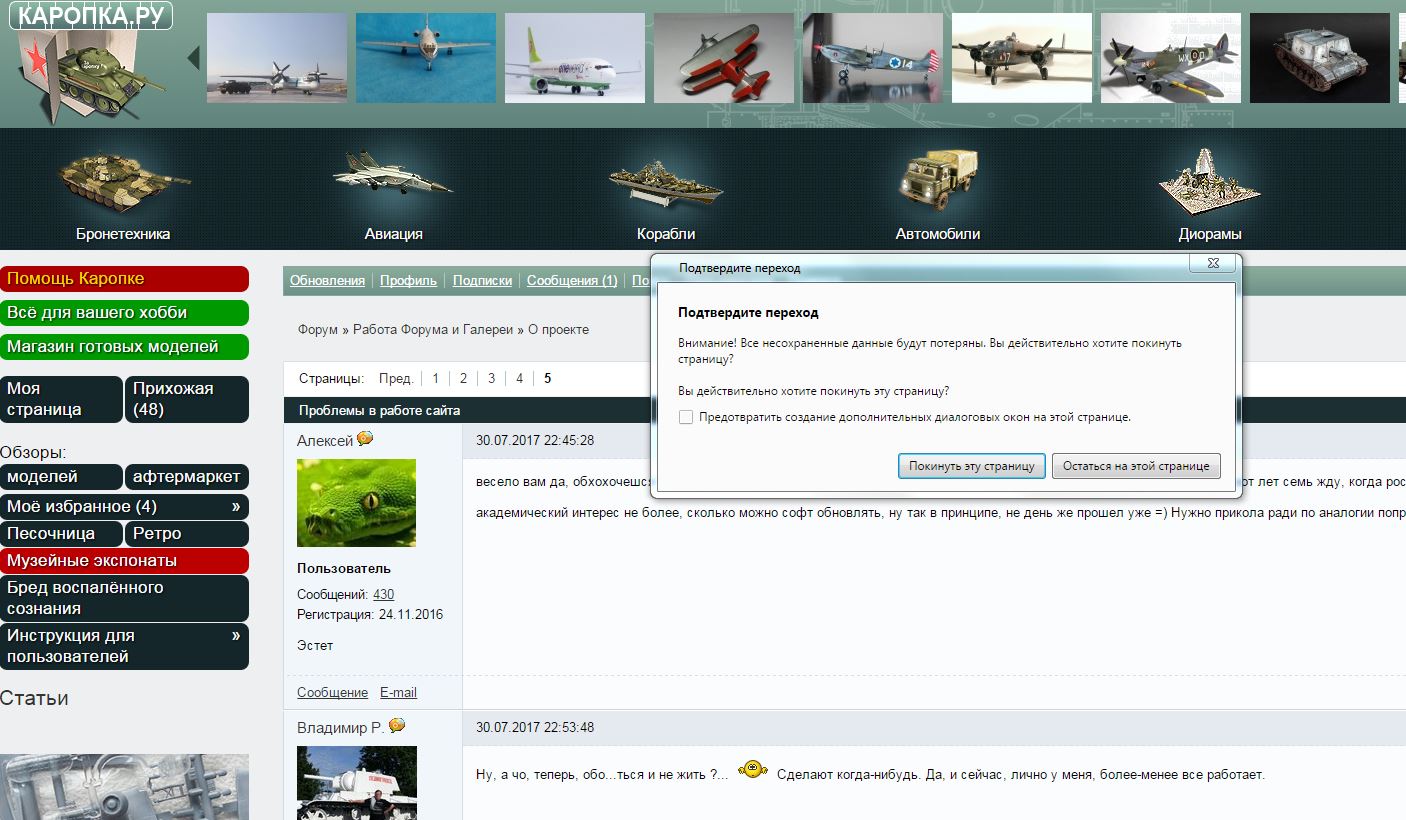Open the green snake avatar of Алексей

coord(356,503)
